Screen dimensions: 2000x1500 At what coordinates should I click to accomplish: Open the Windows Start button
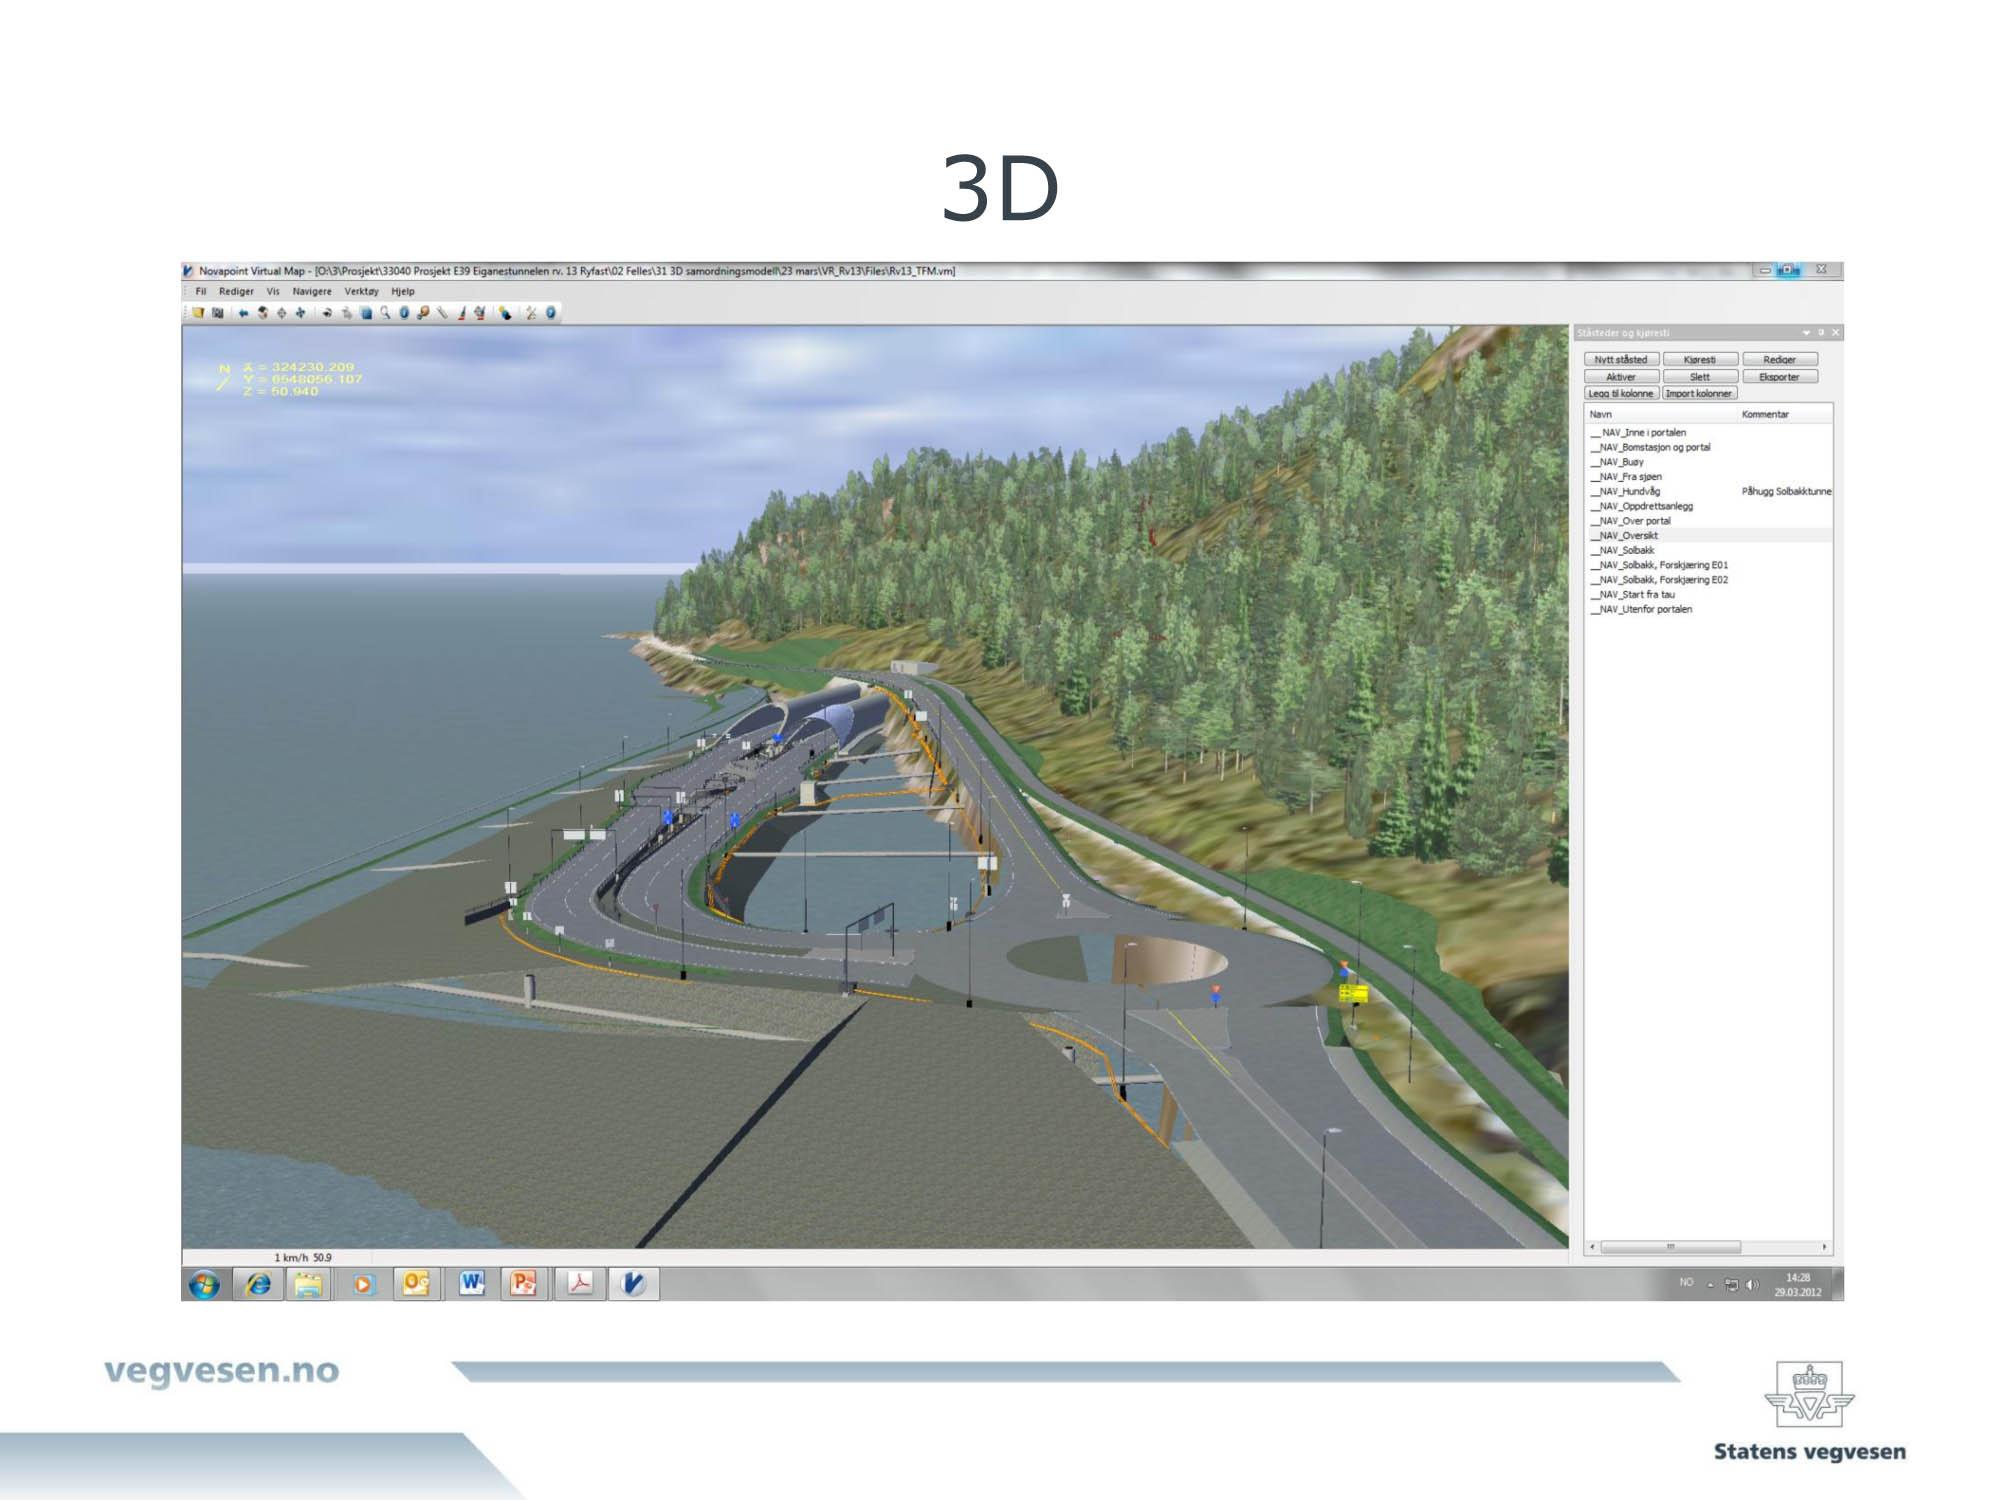[204, 1284]
